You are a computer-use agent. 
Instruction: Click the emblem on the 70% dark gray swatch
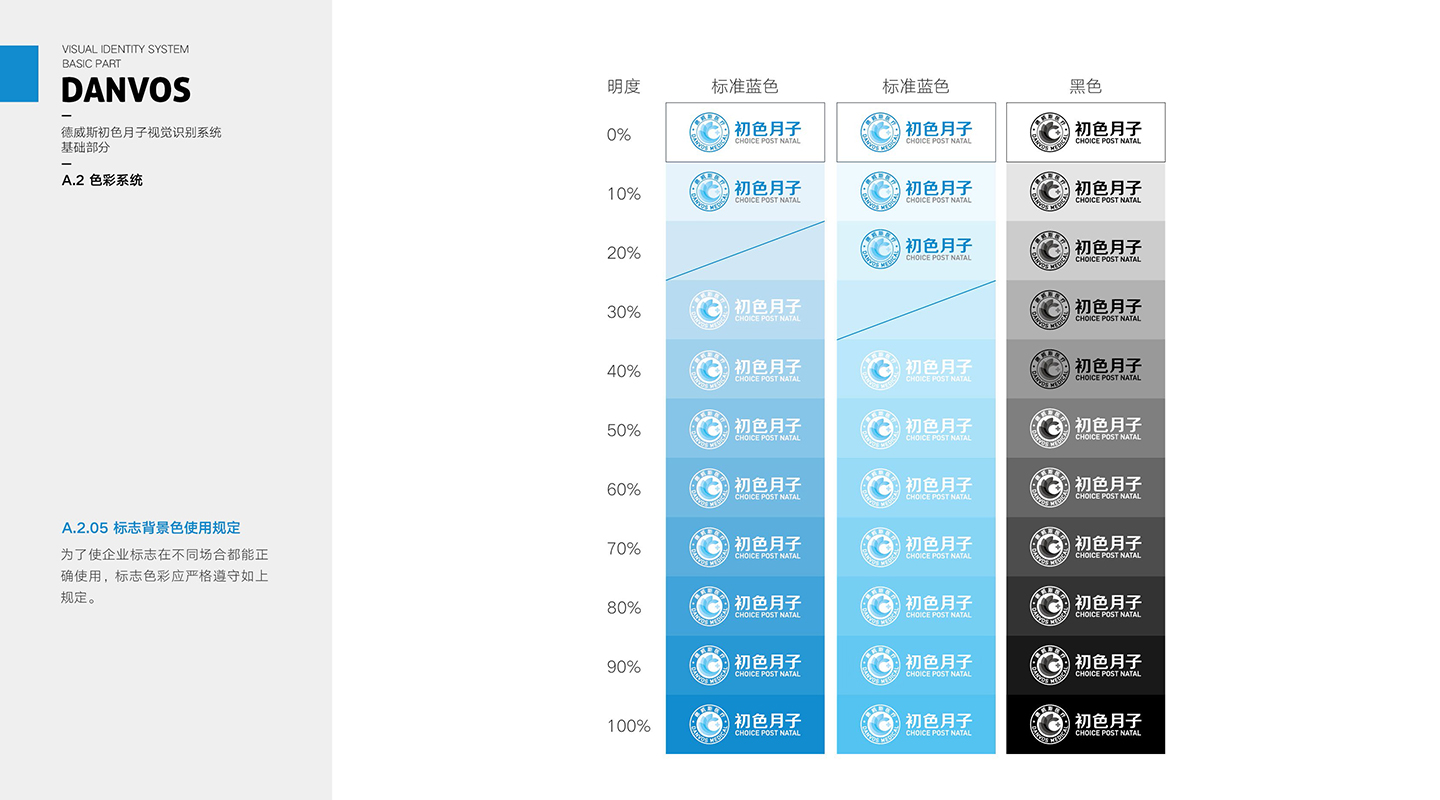1050,547
